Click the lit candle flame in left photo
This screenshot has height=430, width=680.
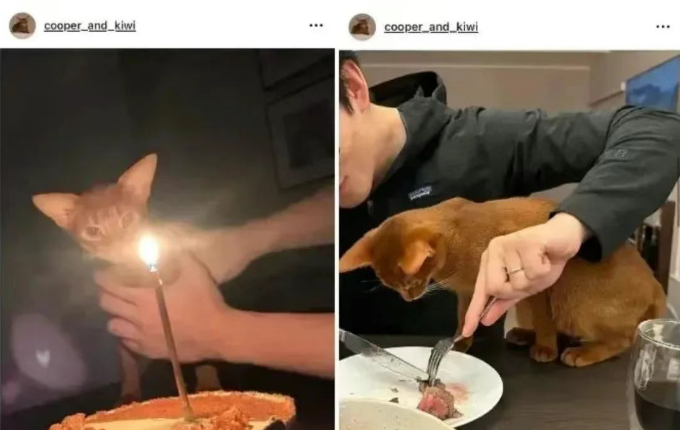149,251
